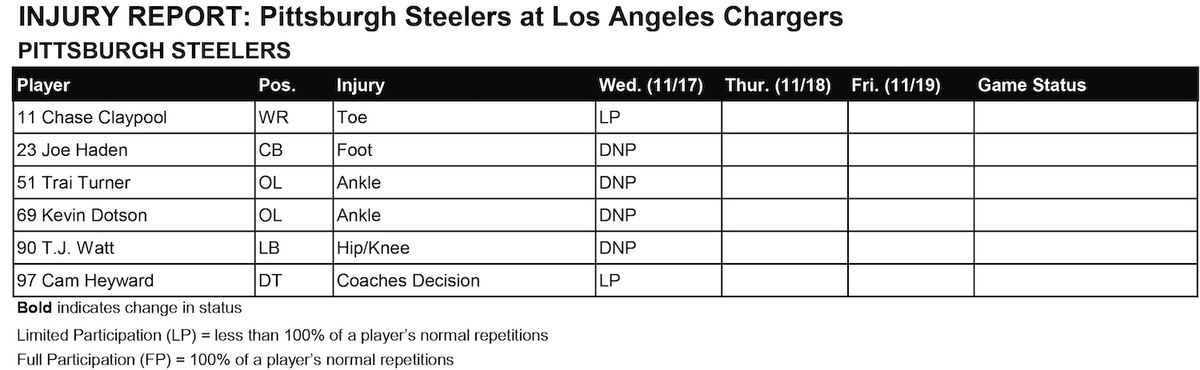Select the Thur. (11/18) column header
This screenshot has width=1200, height=370.
pos(778,85)
